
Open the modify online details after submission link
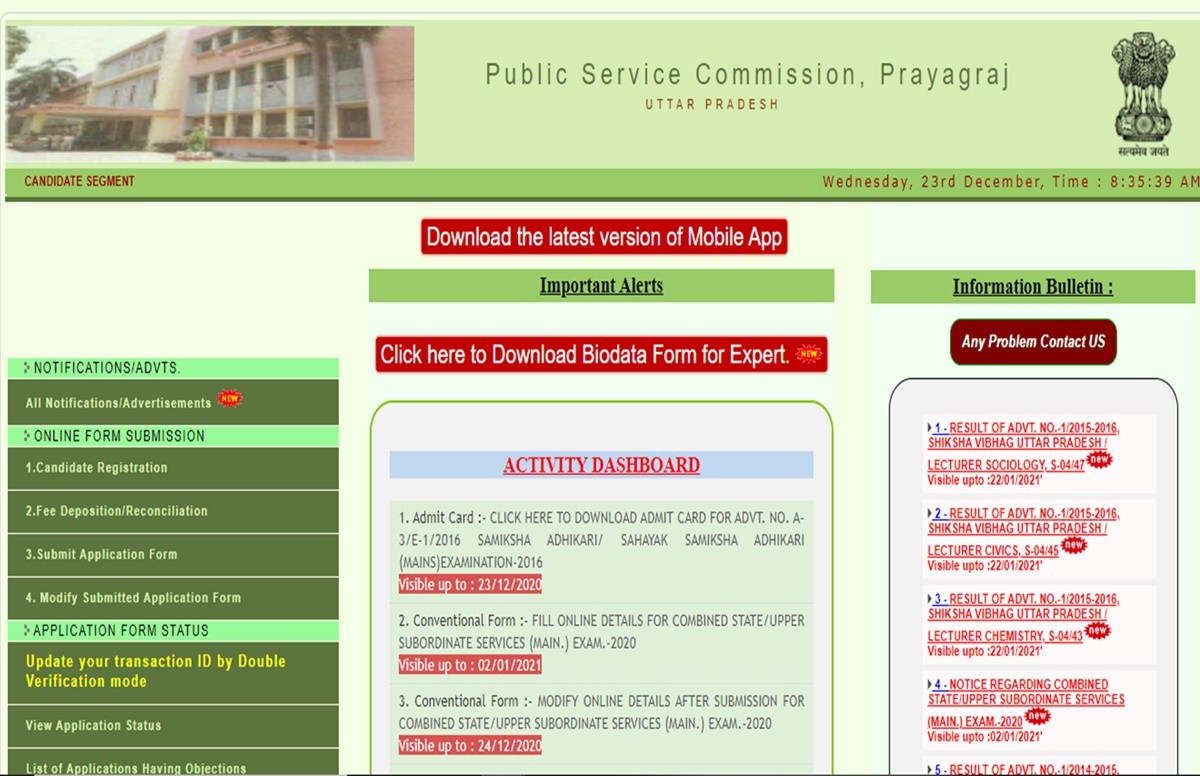click(600, 712)
